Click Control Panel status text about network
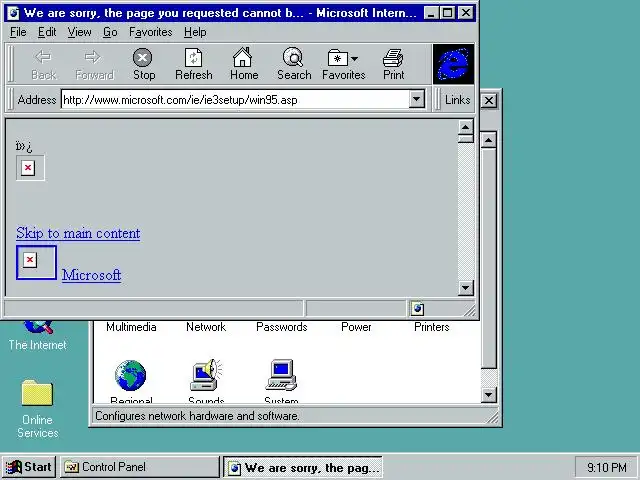640x480 pixels. point(197,416)
